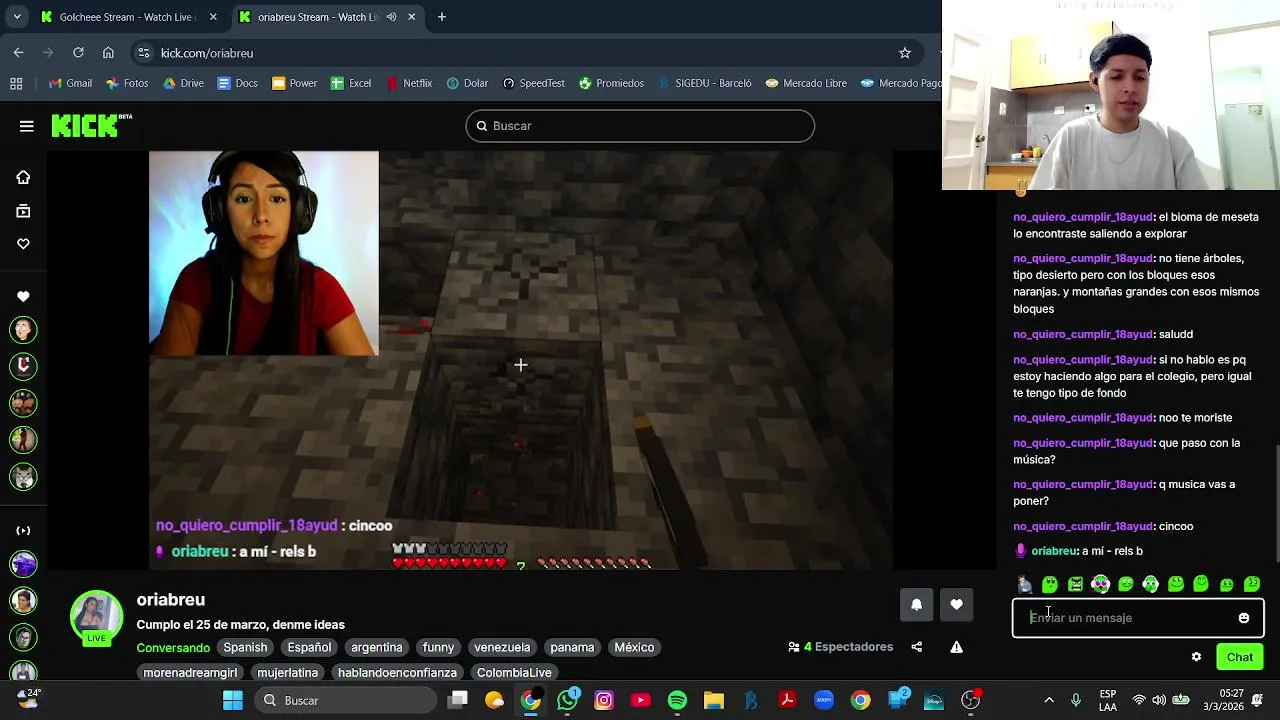Image resolution: width=1280 pixels, height=720 pixels.
Task: Open the taskbar volume control
Action: (x=1159, y=700)
